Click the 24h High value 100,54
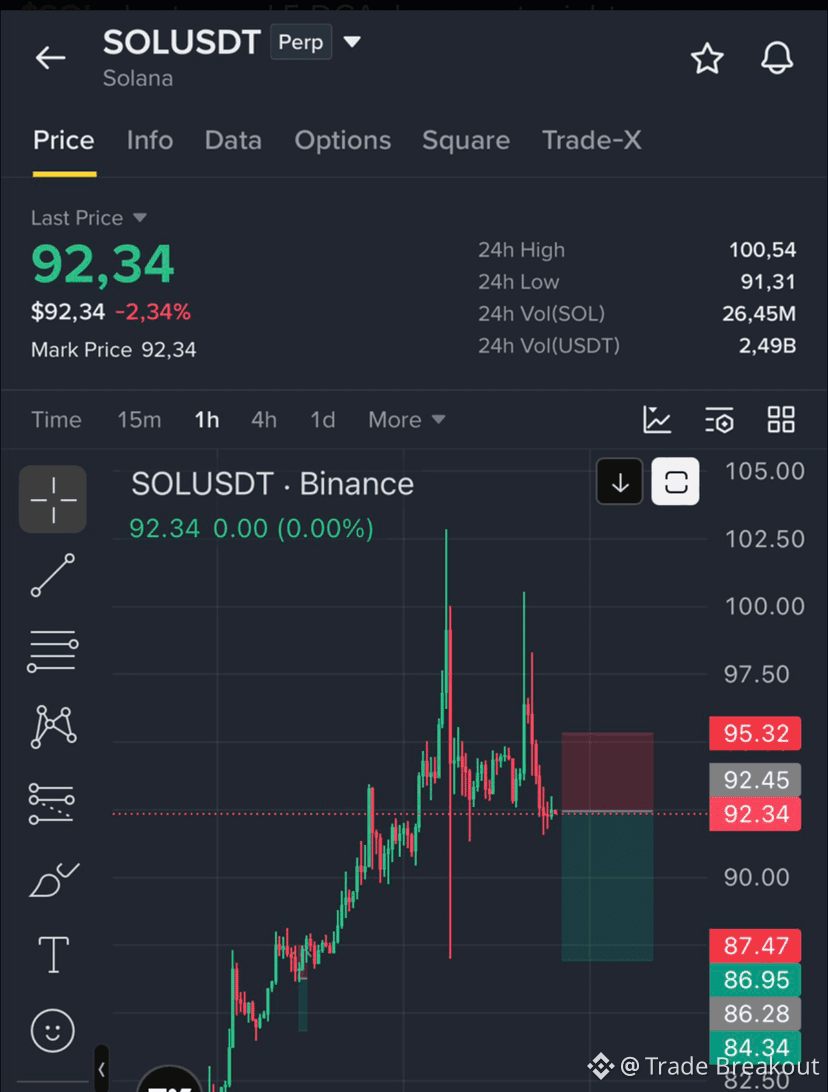Viewport: 828px width, 1092px height. 762,250
